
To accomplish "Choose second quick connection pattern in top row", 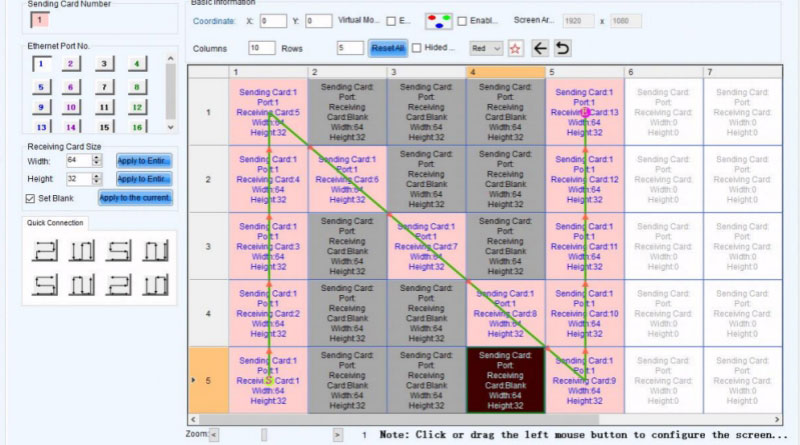I will coord(82,251).
